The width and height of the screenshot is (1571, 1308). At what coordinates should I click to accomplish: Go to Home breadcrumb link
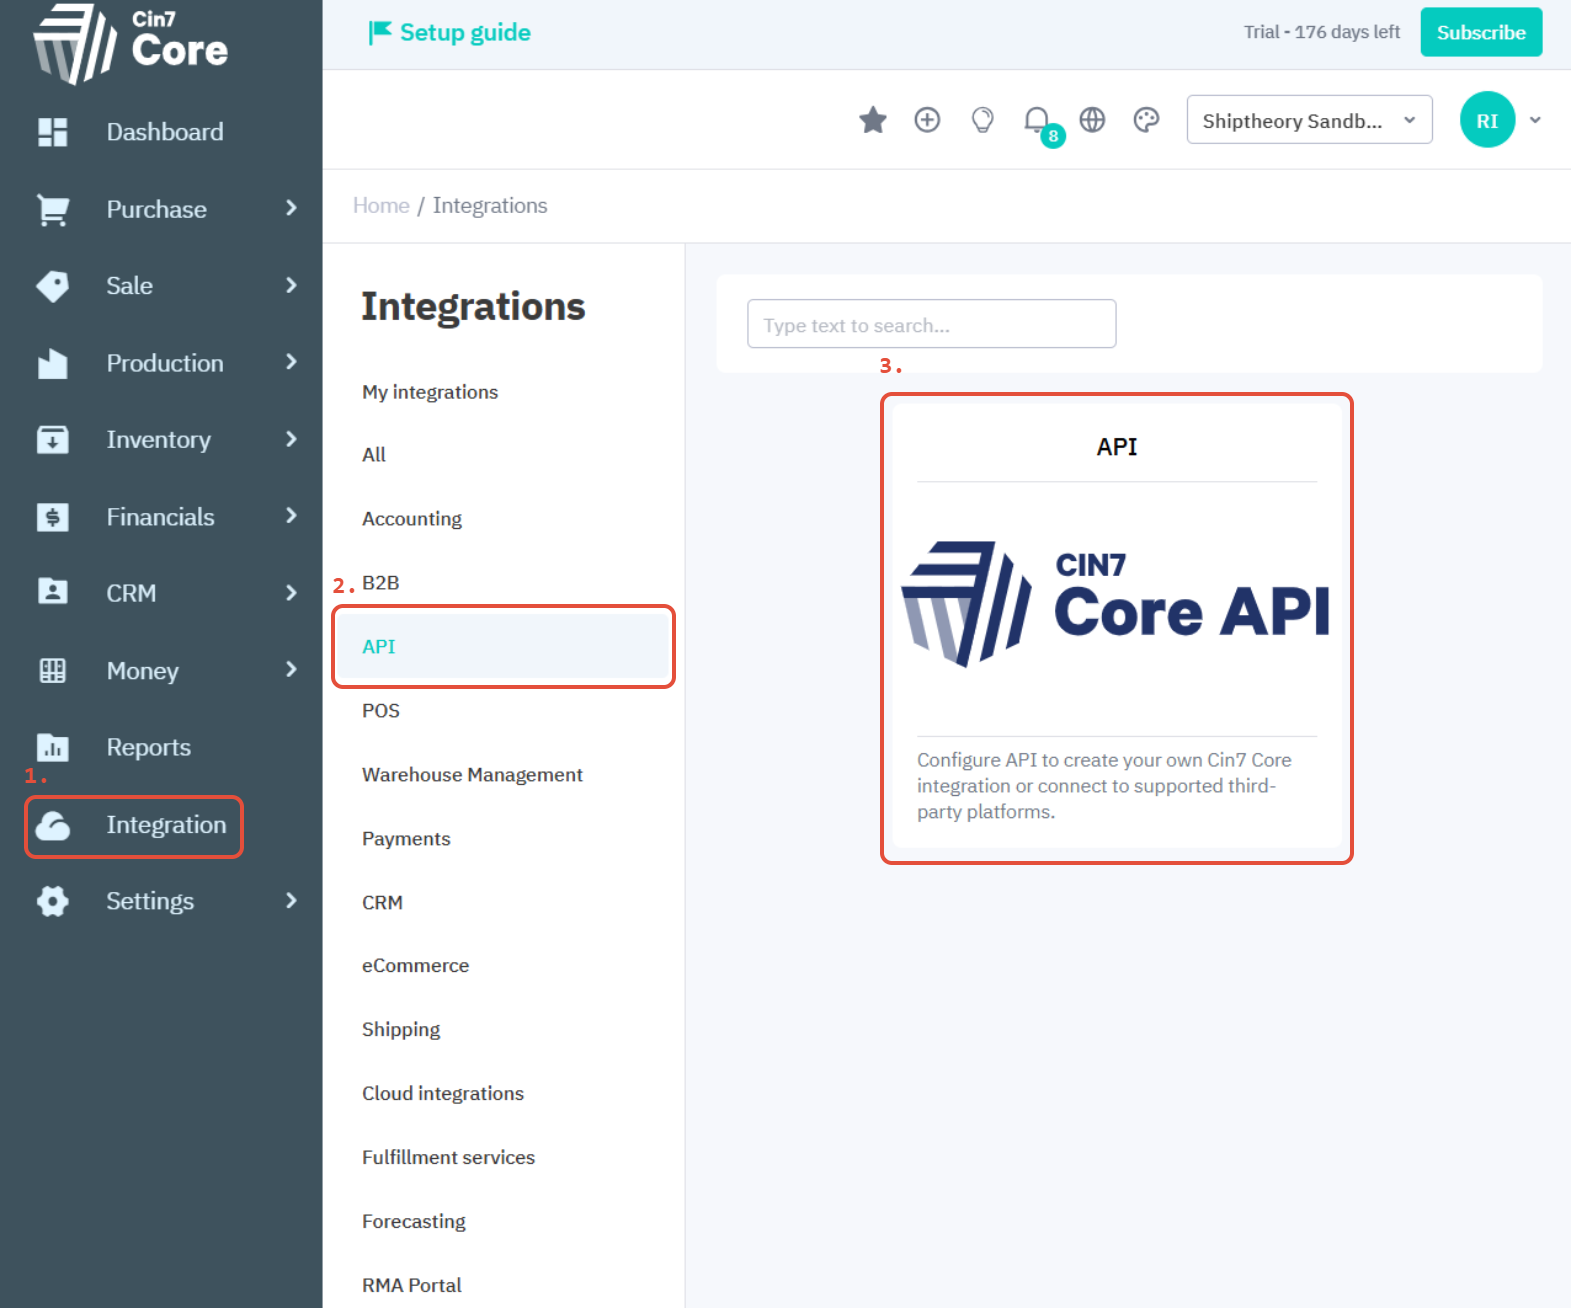coord(381,206)
